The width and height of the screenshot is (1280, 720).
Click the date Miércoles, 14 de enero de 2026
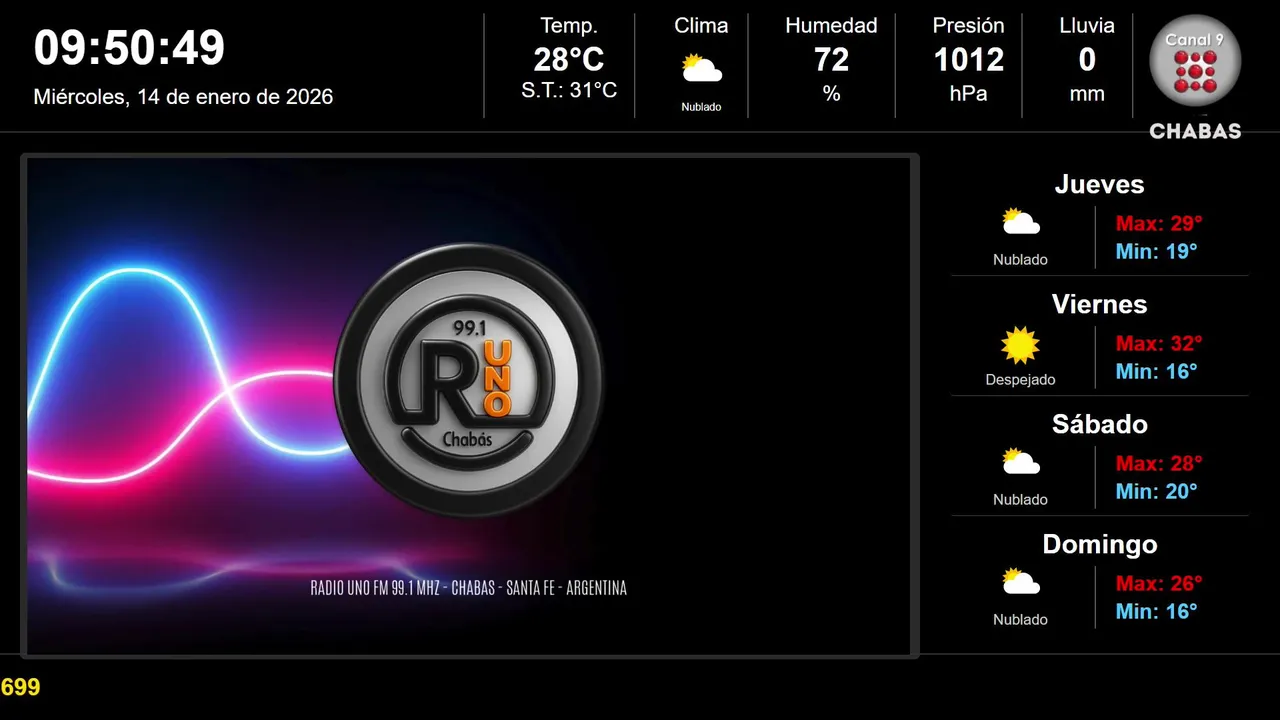click(183, 97)
